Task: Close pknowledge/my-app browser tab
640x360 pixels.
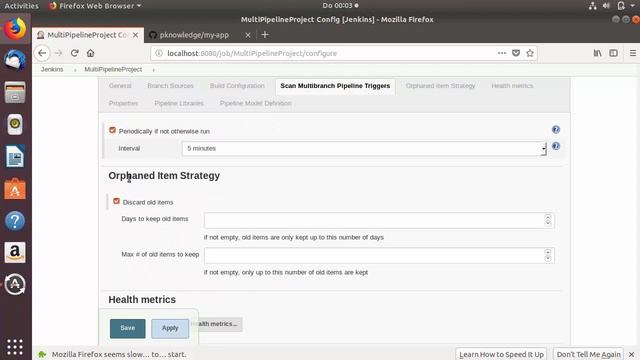Action: (248, 35)
